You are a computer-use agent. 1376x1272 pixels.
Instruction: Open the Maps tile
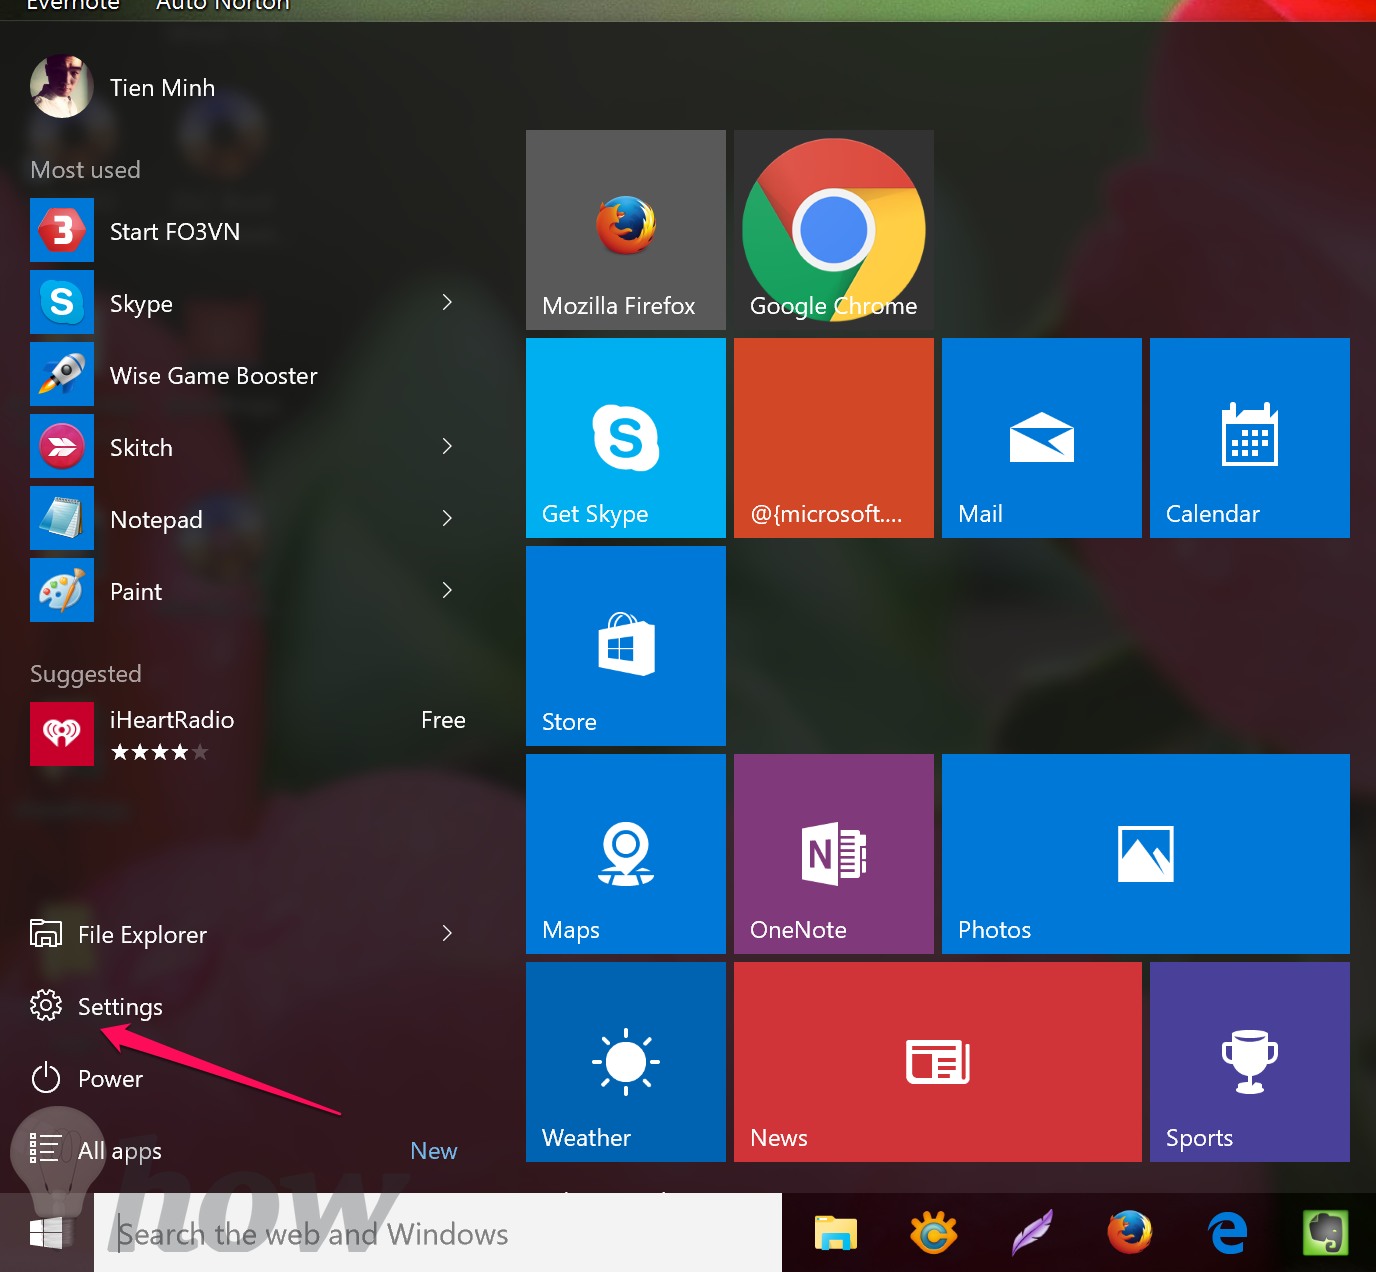point(626,854)
